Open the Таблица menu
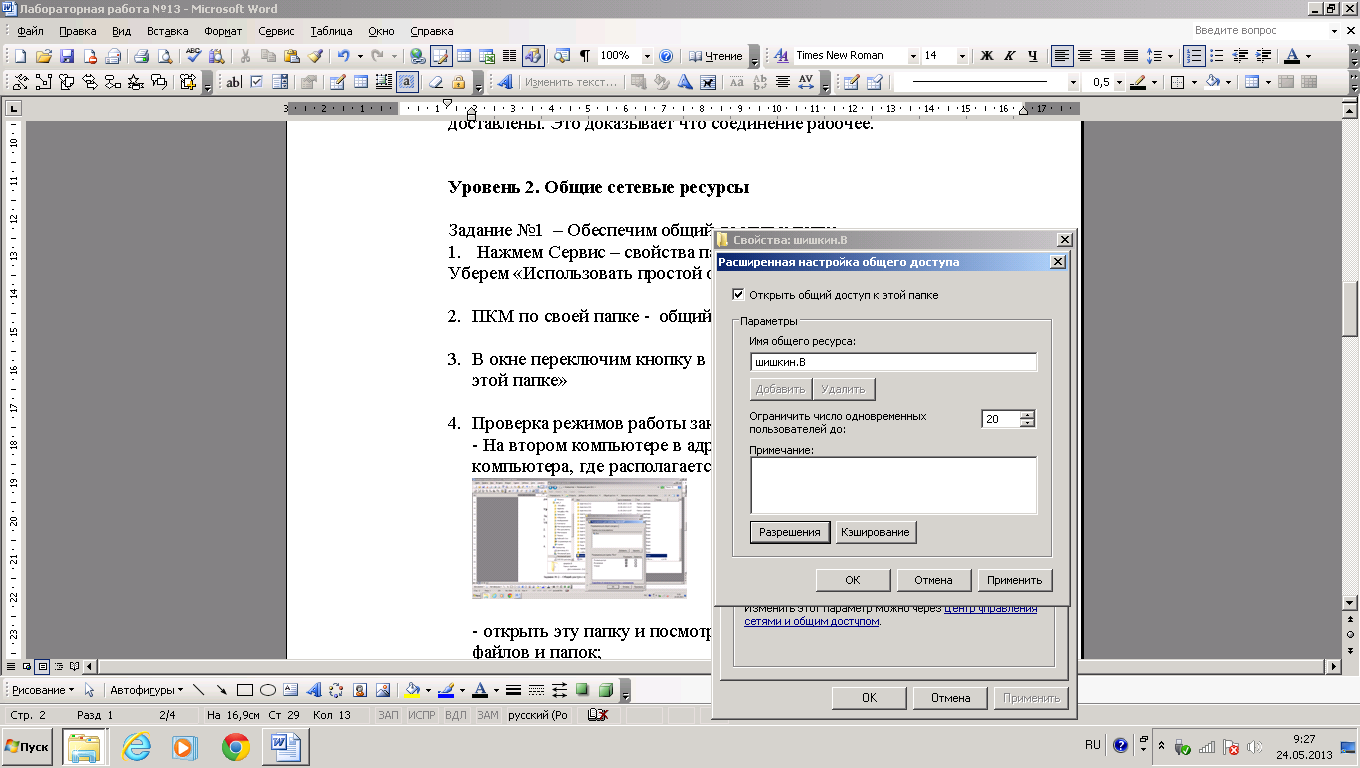 point(331,31)
